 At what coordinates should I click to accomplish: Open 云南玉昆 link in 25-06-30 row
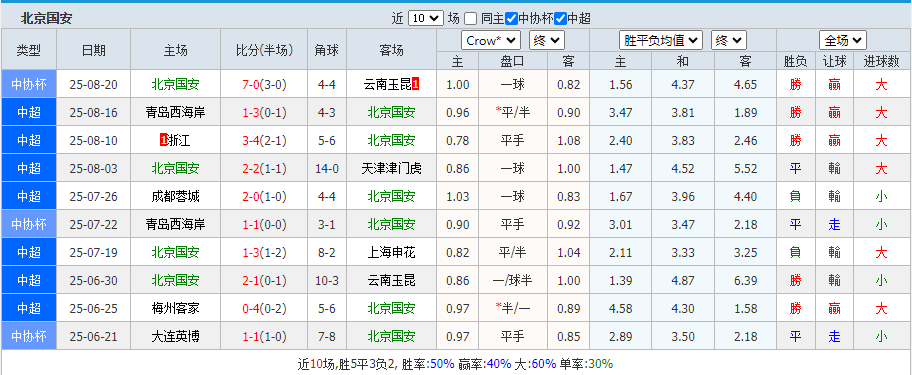pos(391,280)
